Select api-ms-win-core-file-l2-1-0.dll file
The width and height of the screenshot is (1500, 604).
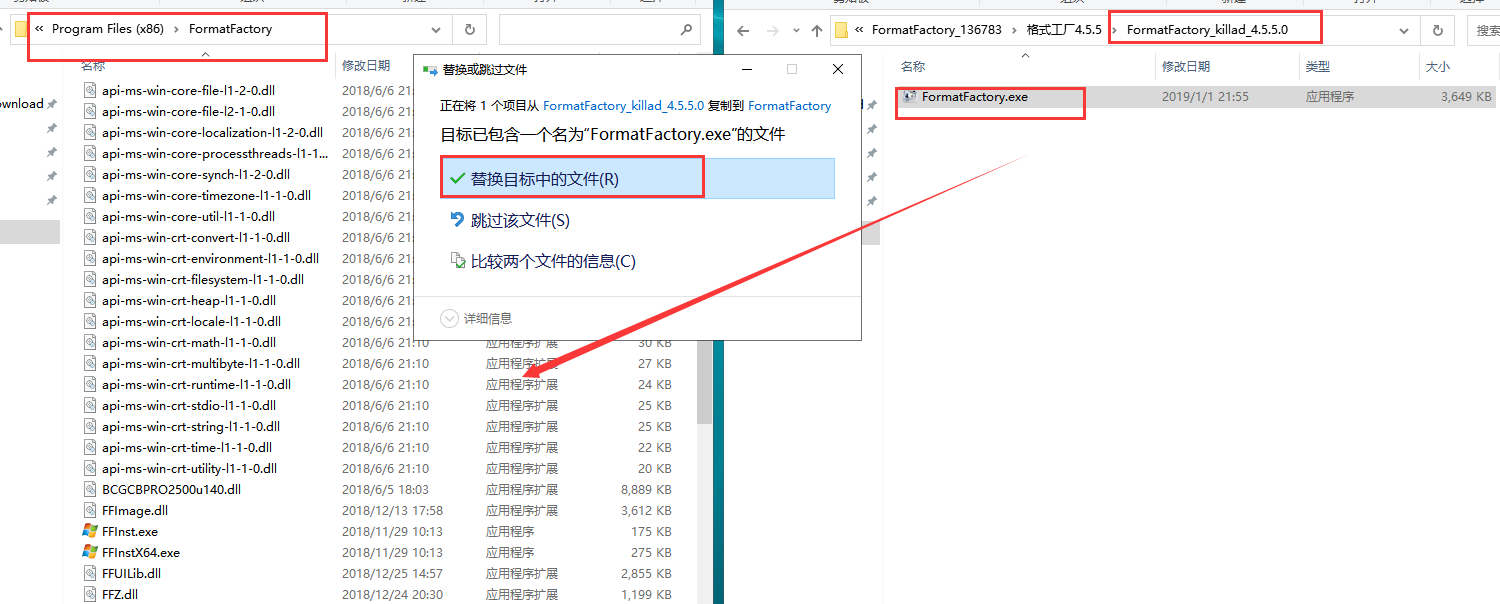click(x=188, y=111)
